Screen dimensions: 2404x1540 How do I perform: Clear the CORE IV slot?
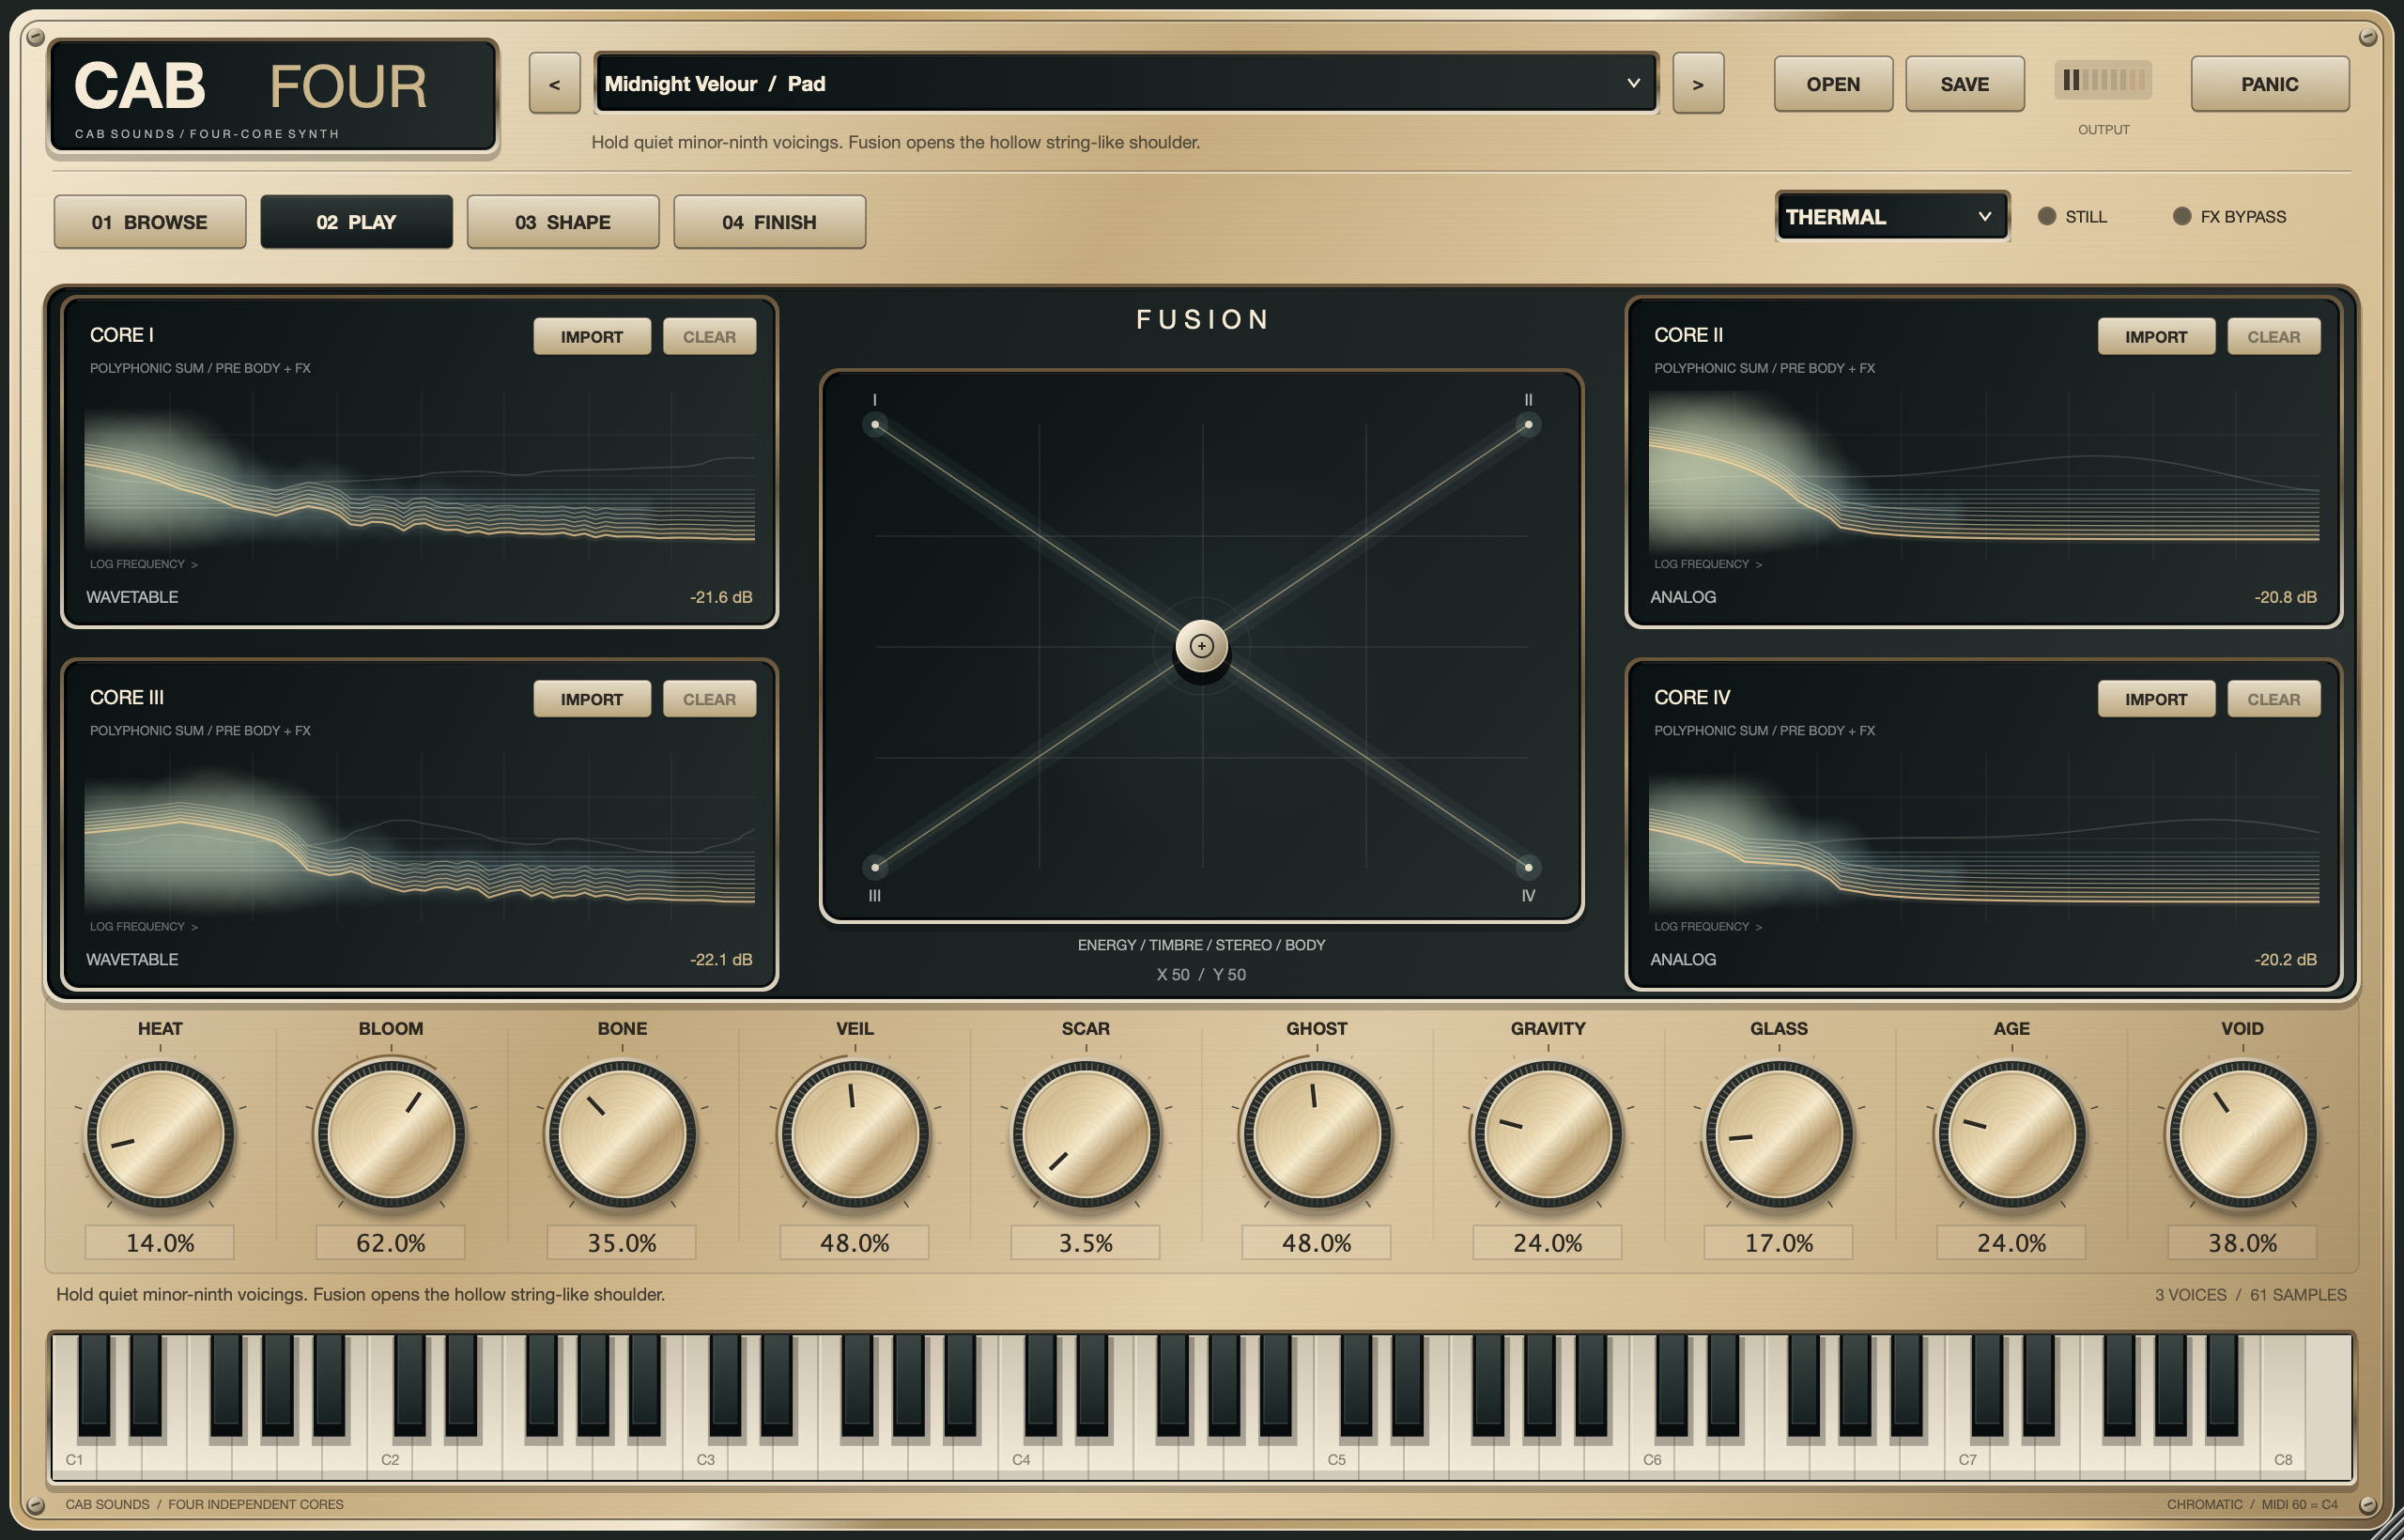coord(2273,699)
